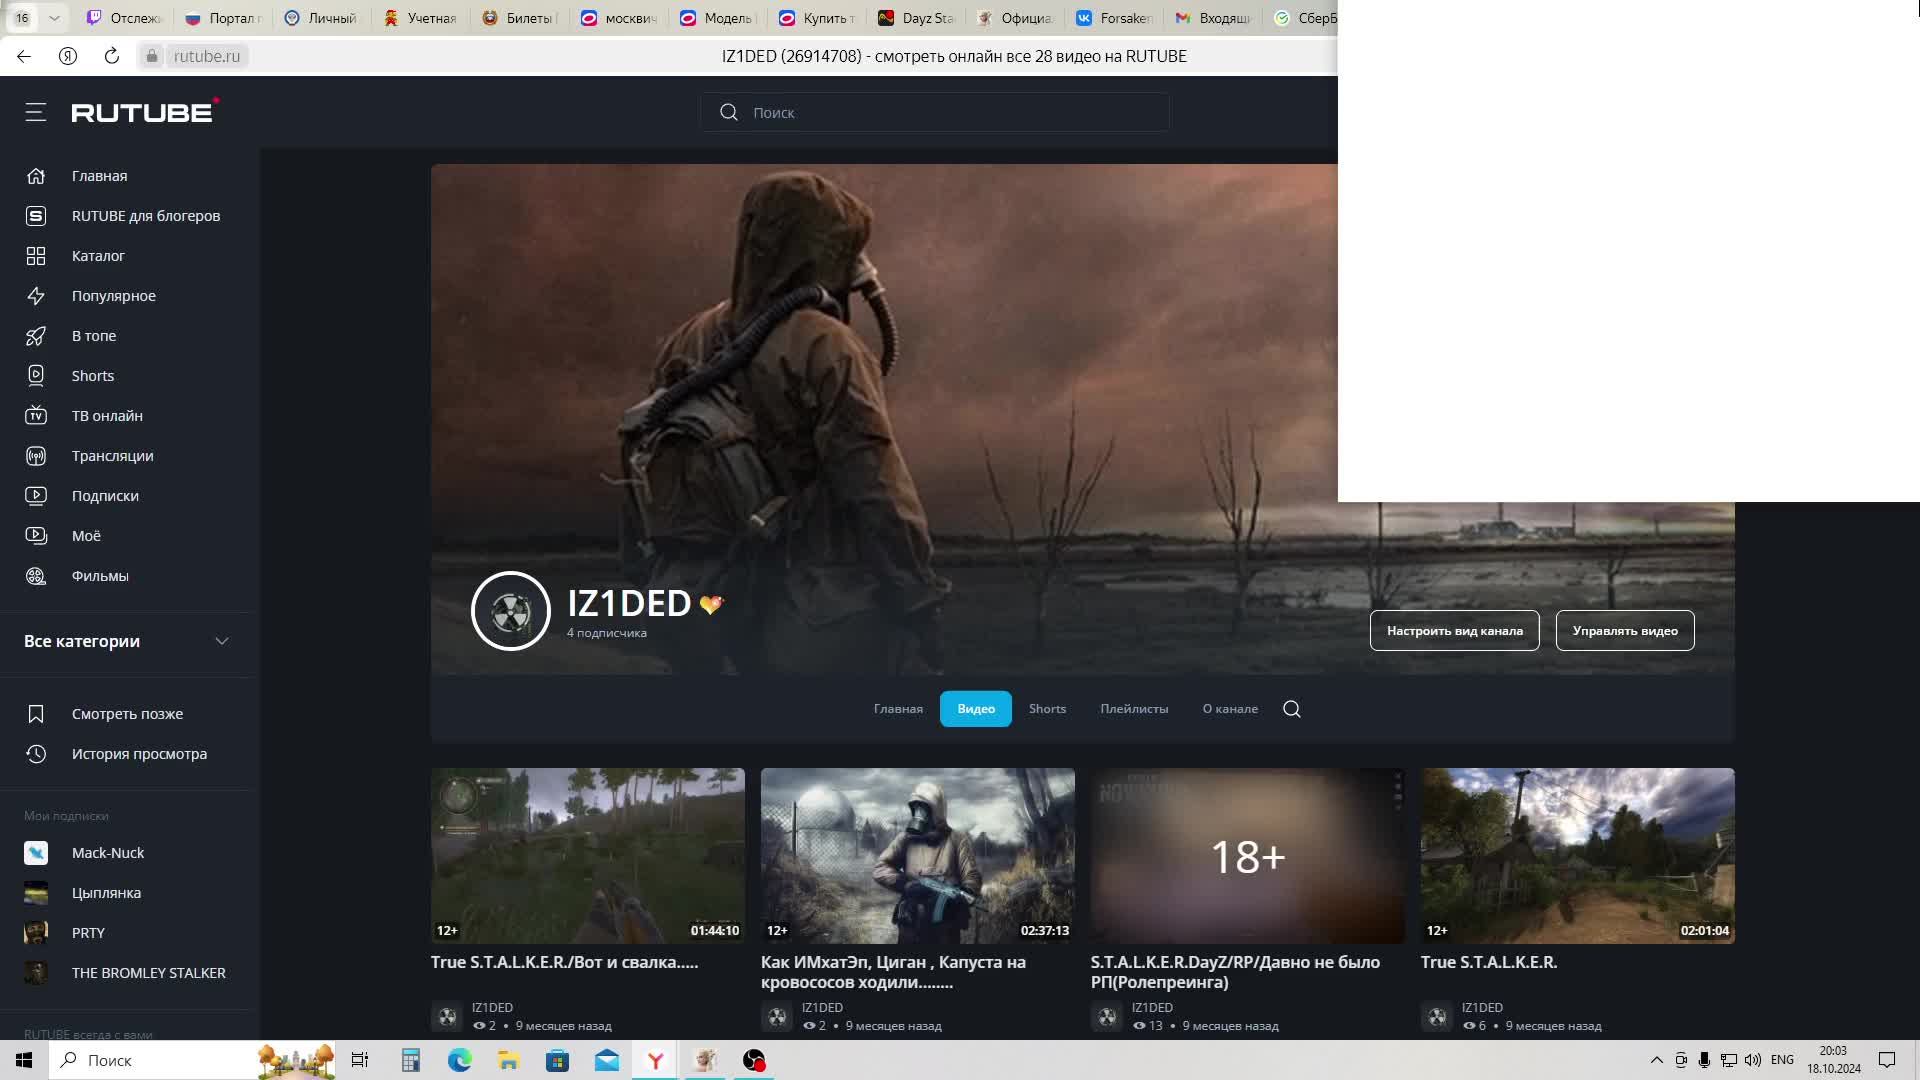
Task: Open the Плейлисты channel tab
Action: [x=1134, y=709]
